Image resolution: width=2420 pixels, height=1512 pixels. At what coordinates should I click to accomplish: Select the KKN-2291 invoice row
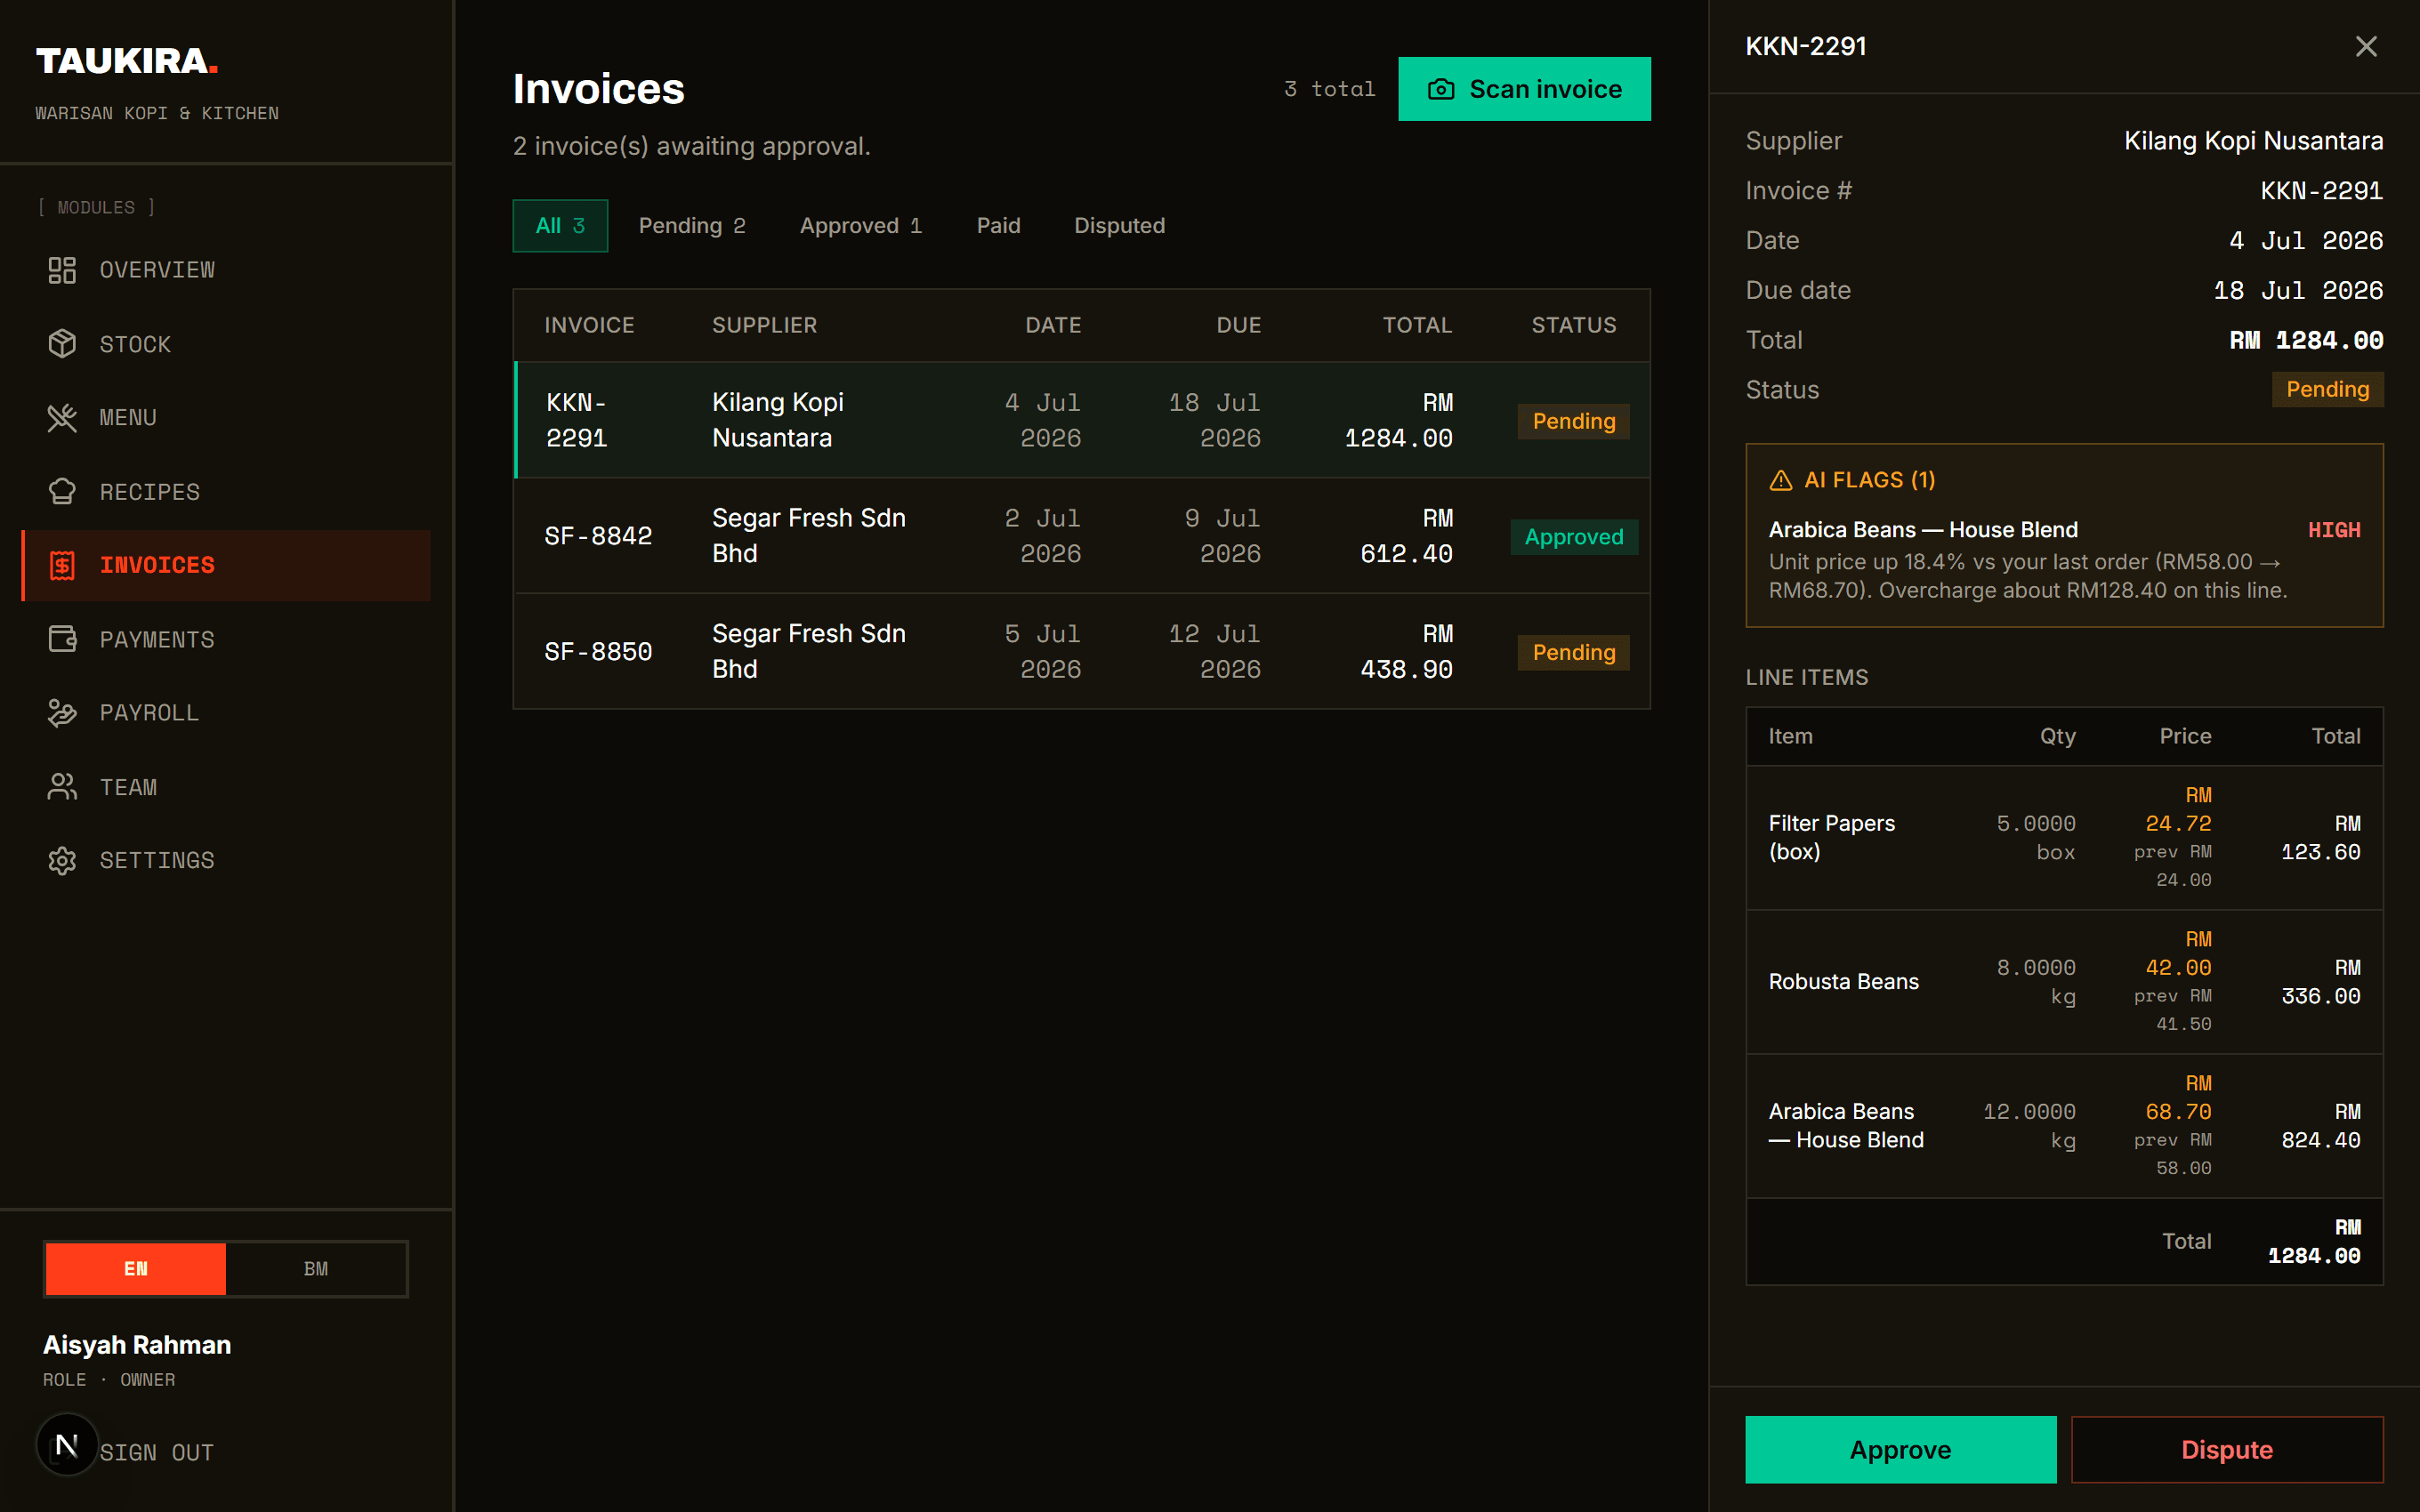(x=1081, y=420)
